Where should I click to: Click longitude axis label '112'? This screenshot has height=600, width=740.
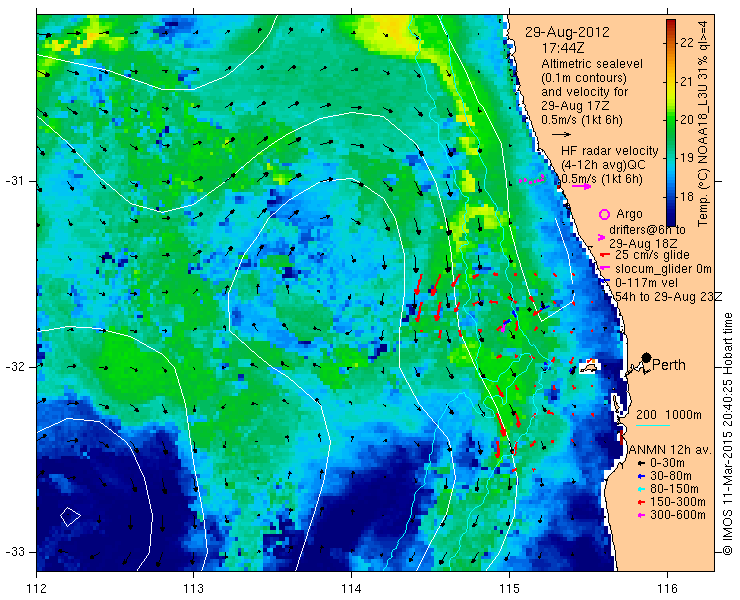coord(36,589)
